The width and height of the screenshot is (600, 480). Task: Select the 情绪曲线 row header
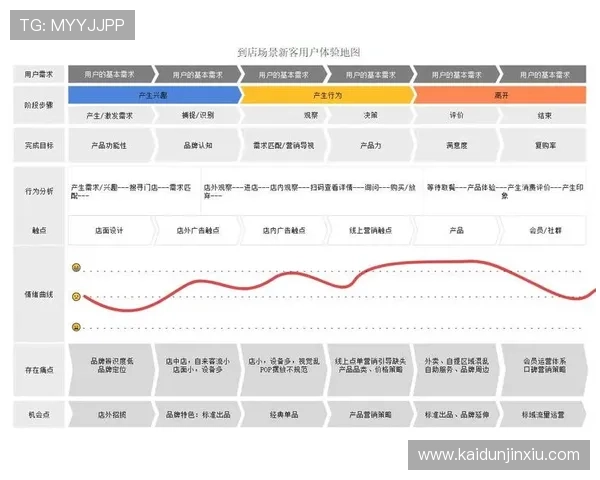39,294
